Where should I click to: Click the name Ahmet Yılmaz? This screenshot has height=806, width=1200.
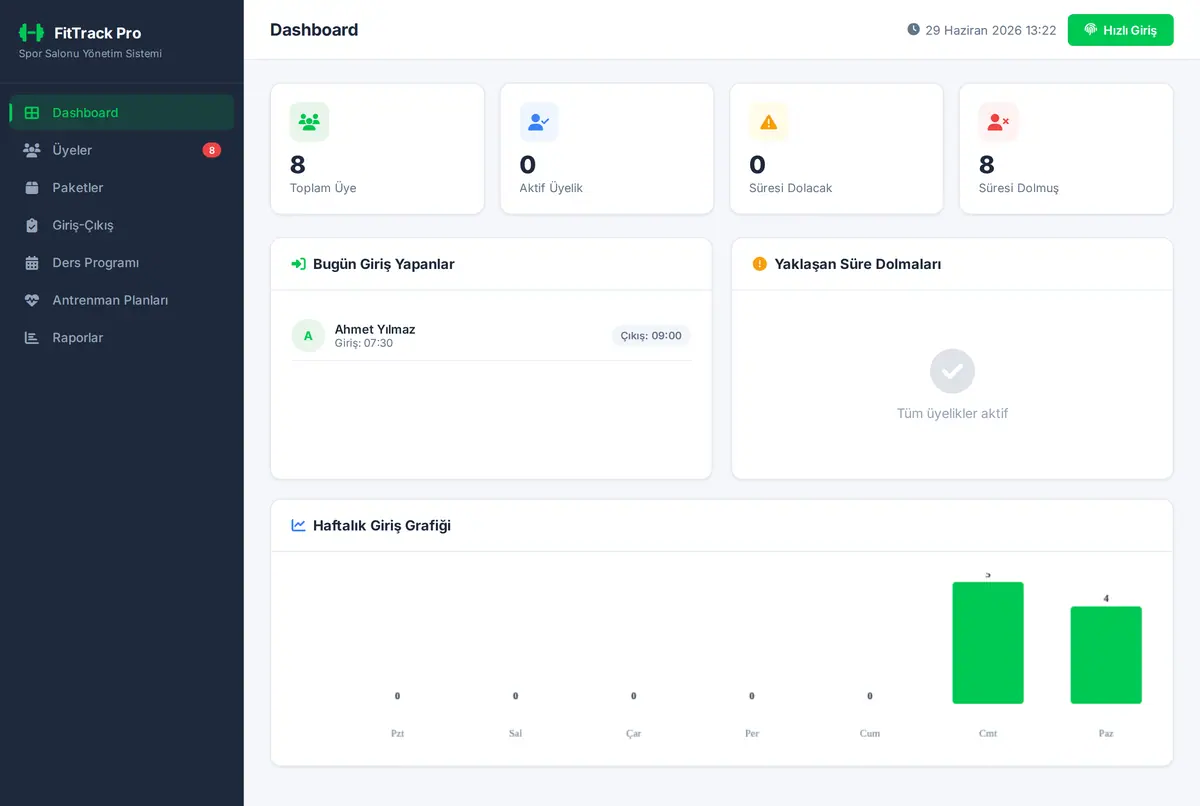pyautogui.click(x=375, y=329)
